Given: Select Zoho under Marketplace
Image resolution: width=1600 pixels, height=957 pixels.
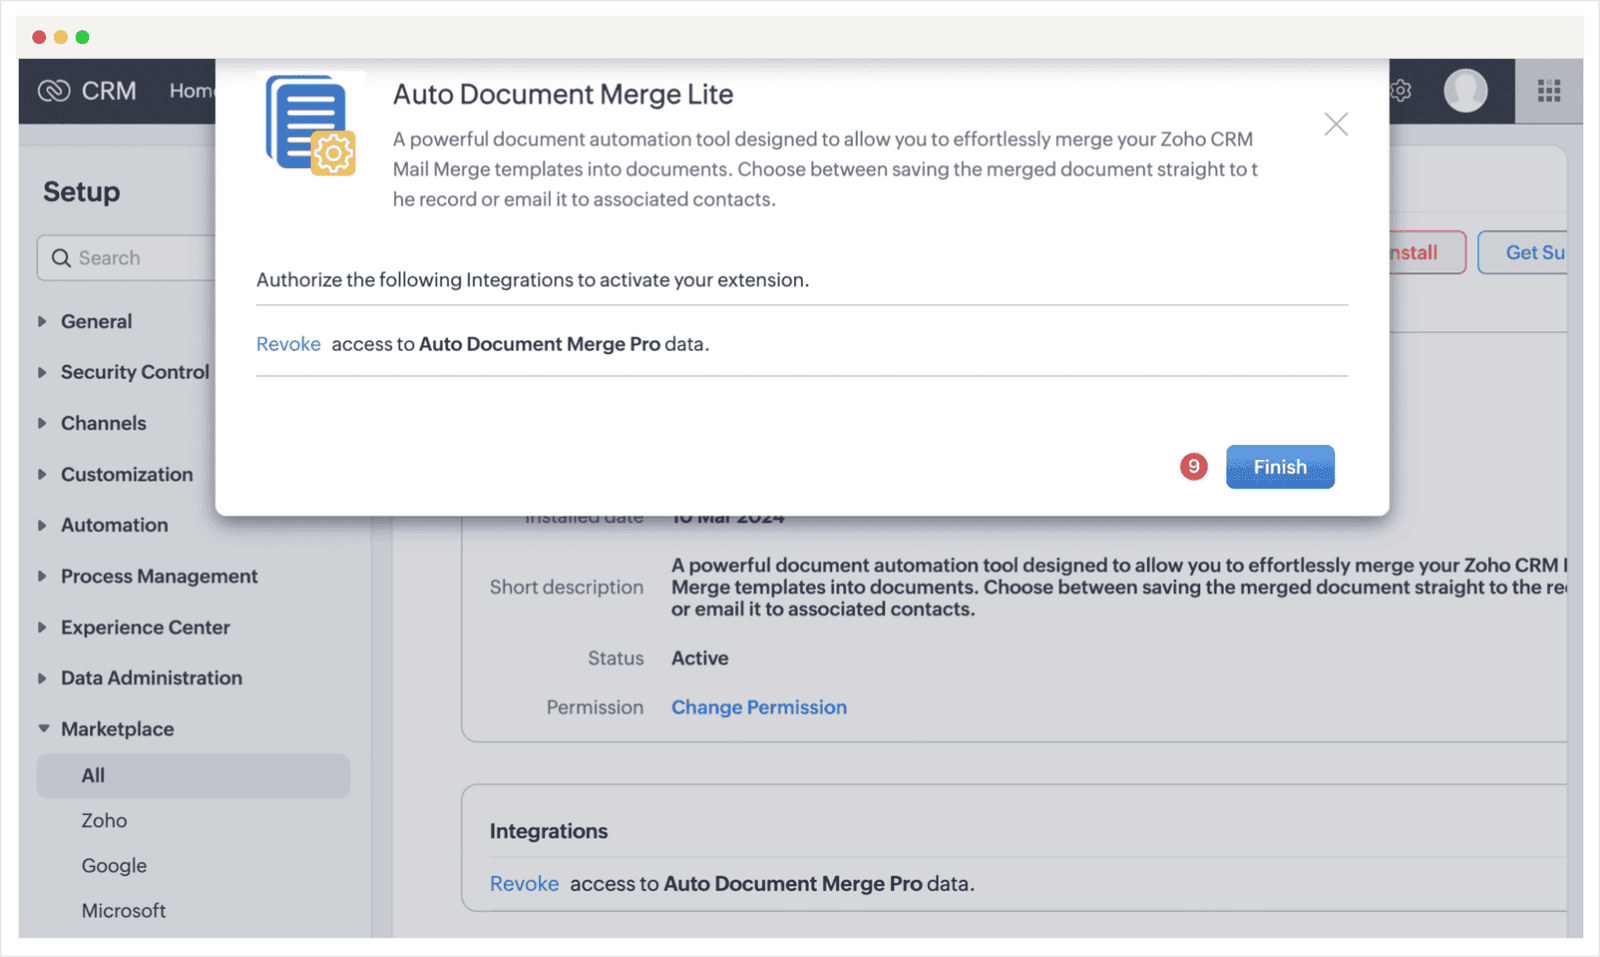Looking at the screenshot, I should click(104, 821).
